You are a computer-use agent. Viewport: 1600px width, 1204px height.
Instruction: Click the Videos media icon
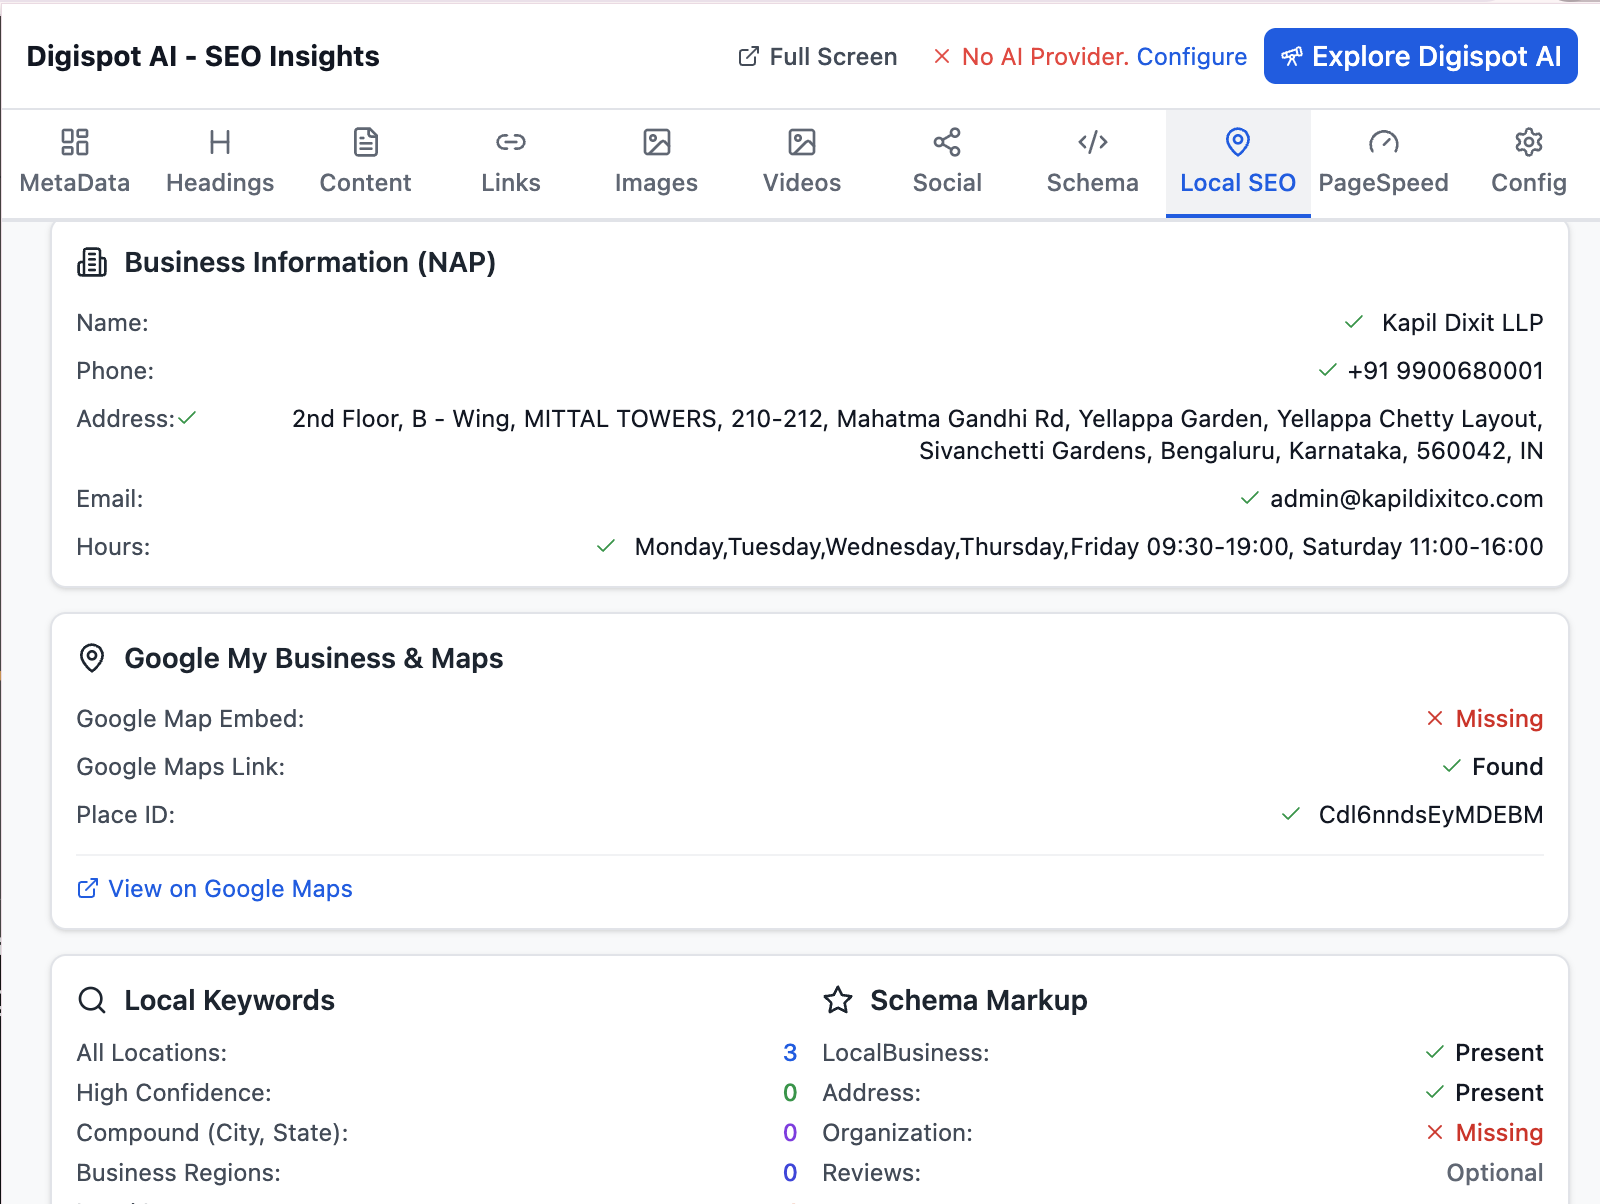click(801, 142)
